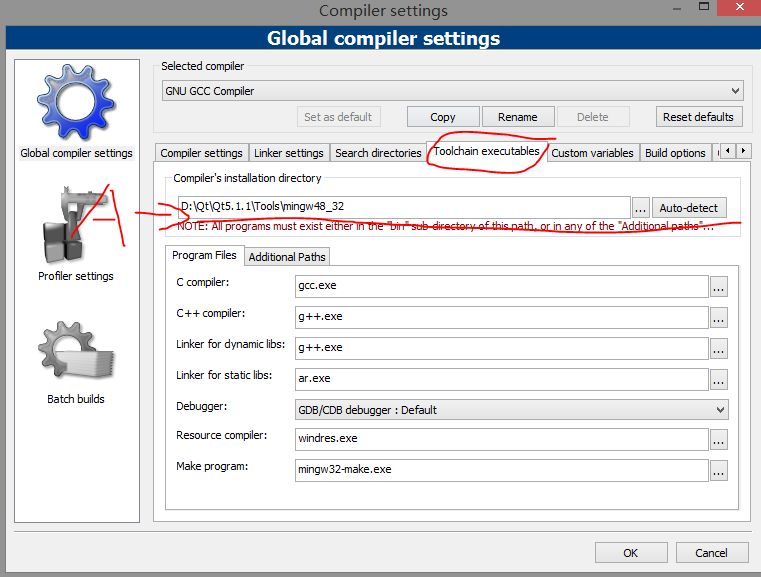Switch to Custom variables tab
Screen dimensions: 761x577
[x=592, y=153]
